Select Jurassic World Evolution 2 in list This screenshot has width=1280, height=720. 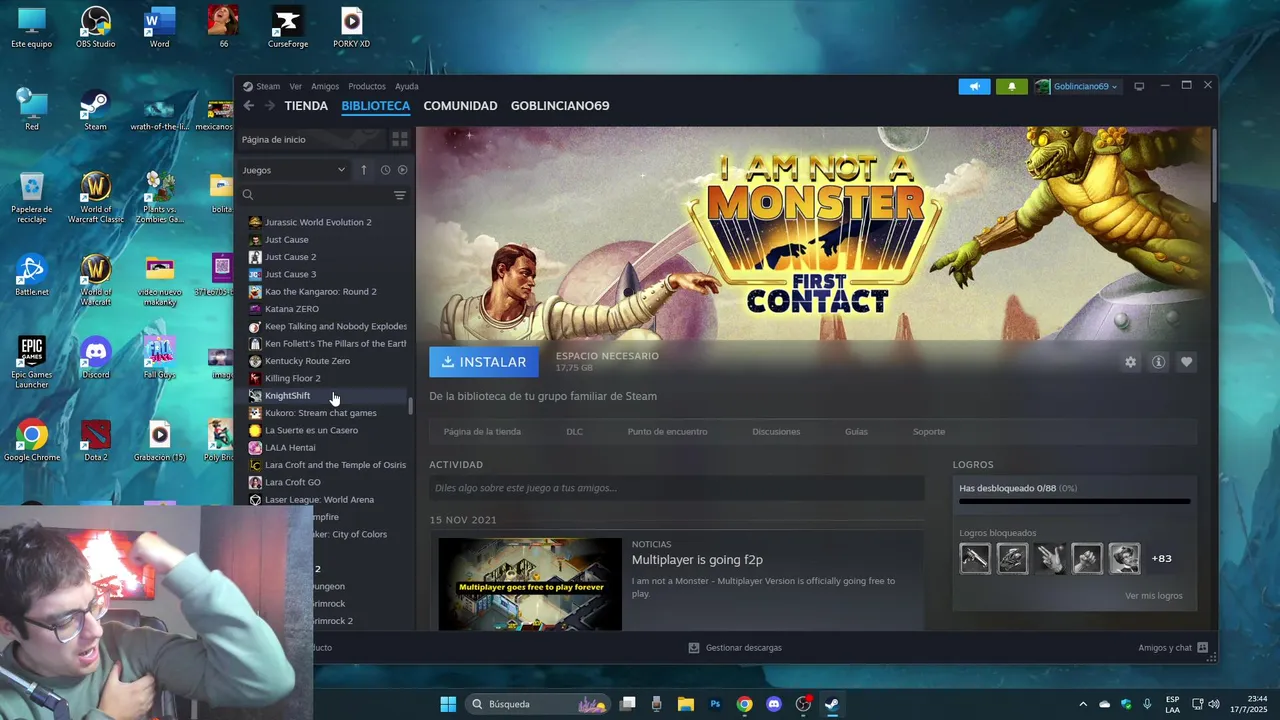pos(318,222)
